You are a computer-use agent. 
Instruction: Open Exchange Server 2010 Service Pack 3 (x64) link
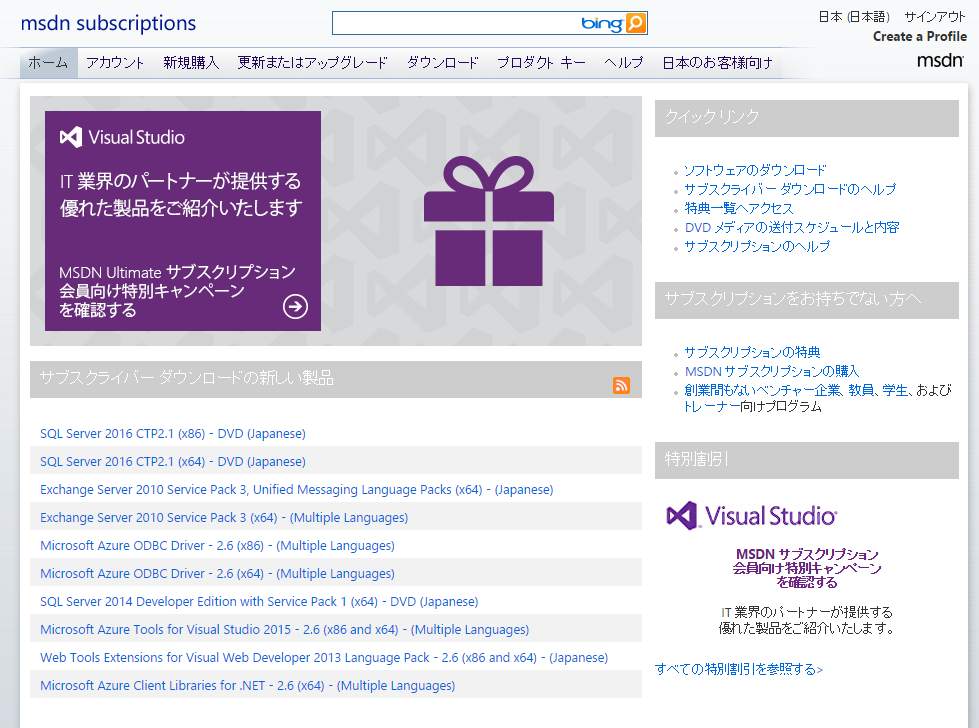pos(224,518)
